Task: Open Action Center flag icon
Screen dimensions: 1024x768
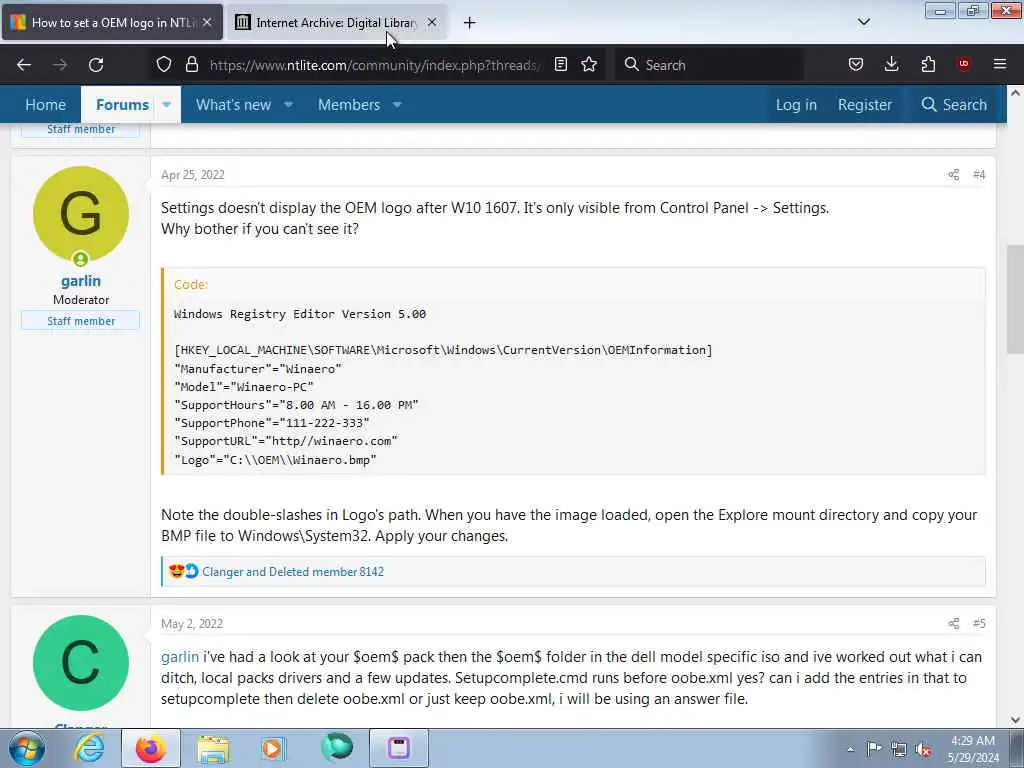Action: (x=874, y=748)
